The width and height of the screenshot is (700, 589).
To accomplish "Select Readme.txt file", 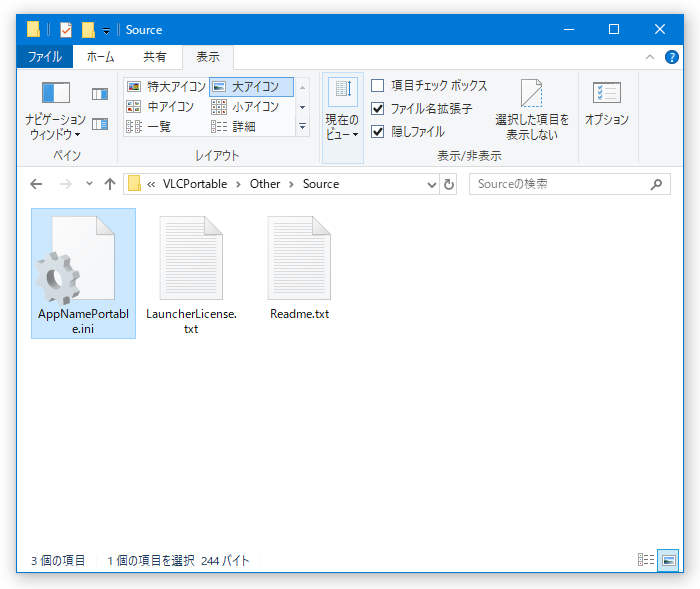I will tap(300, 268).
